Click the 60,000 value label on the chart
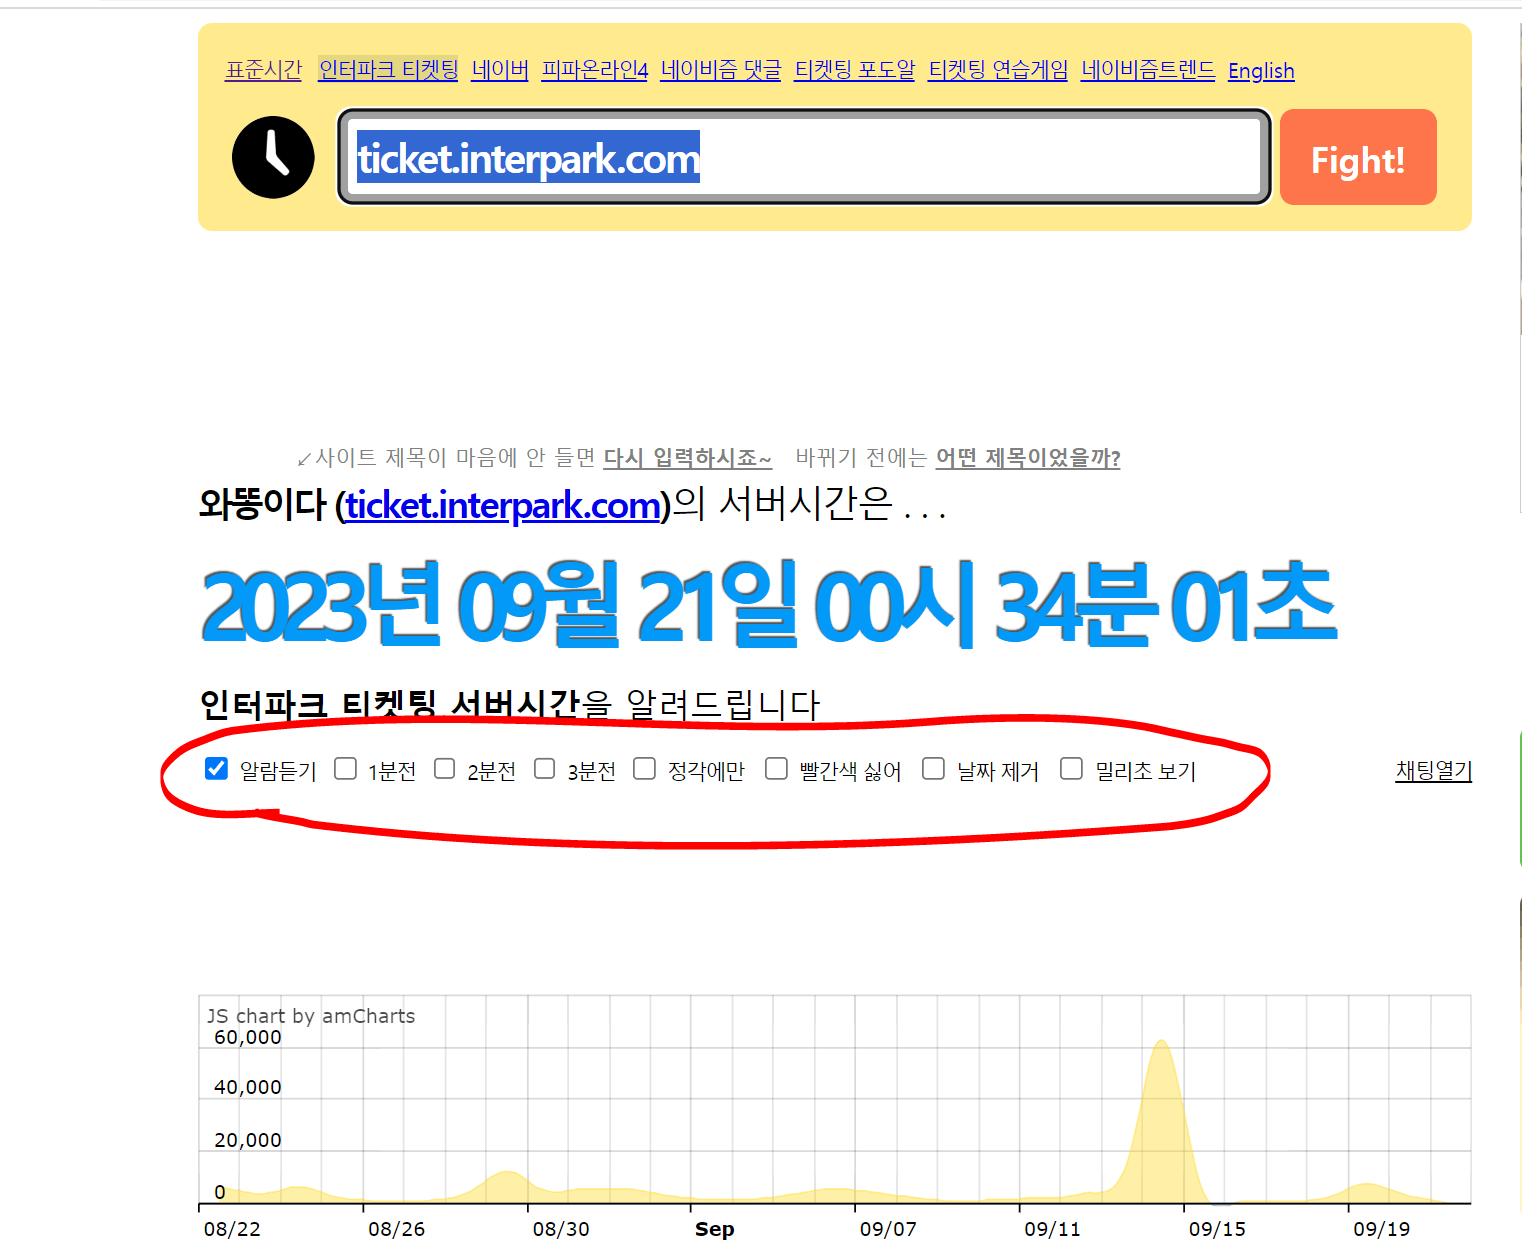Viewport: 1522px width, 1244px height. (248, 1037)
